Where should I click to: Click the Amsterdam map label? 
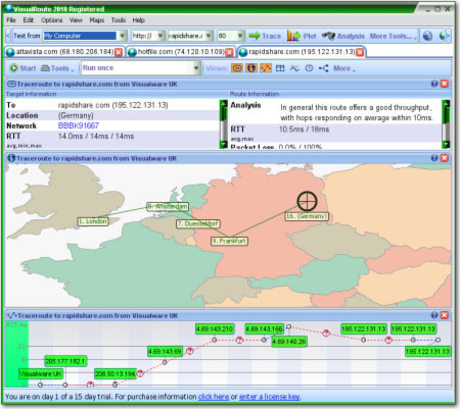tap(168, 207)
